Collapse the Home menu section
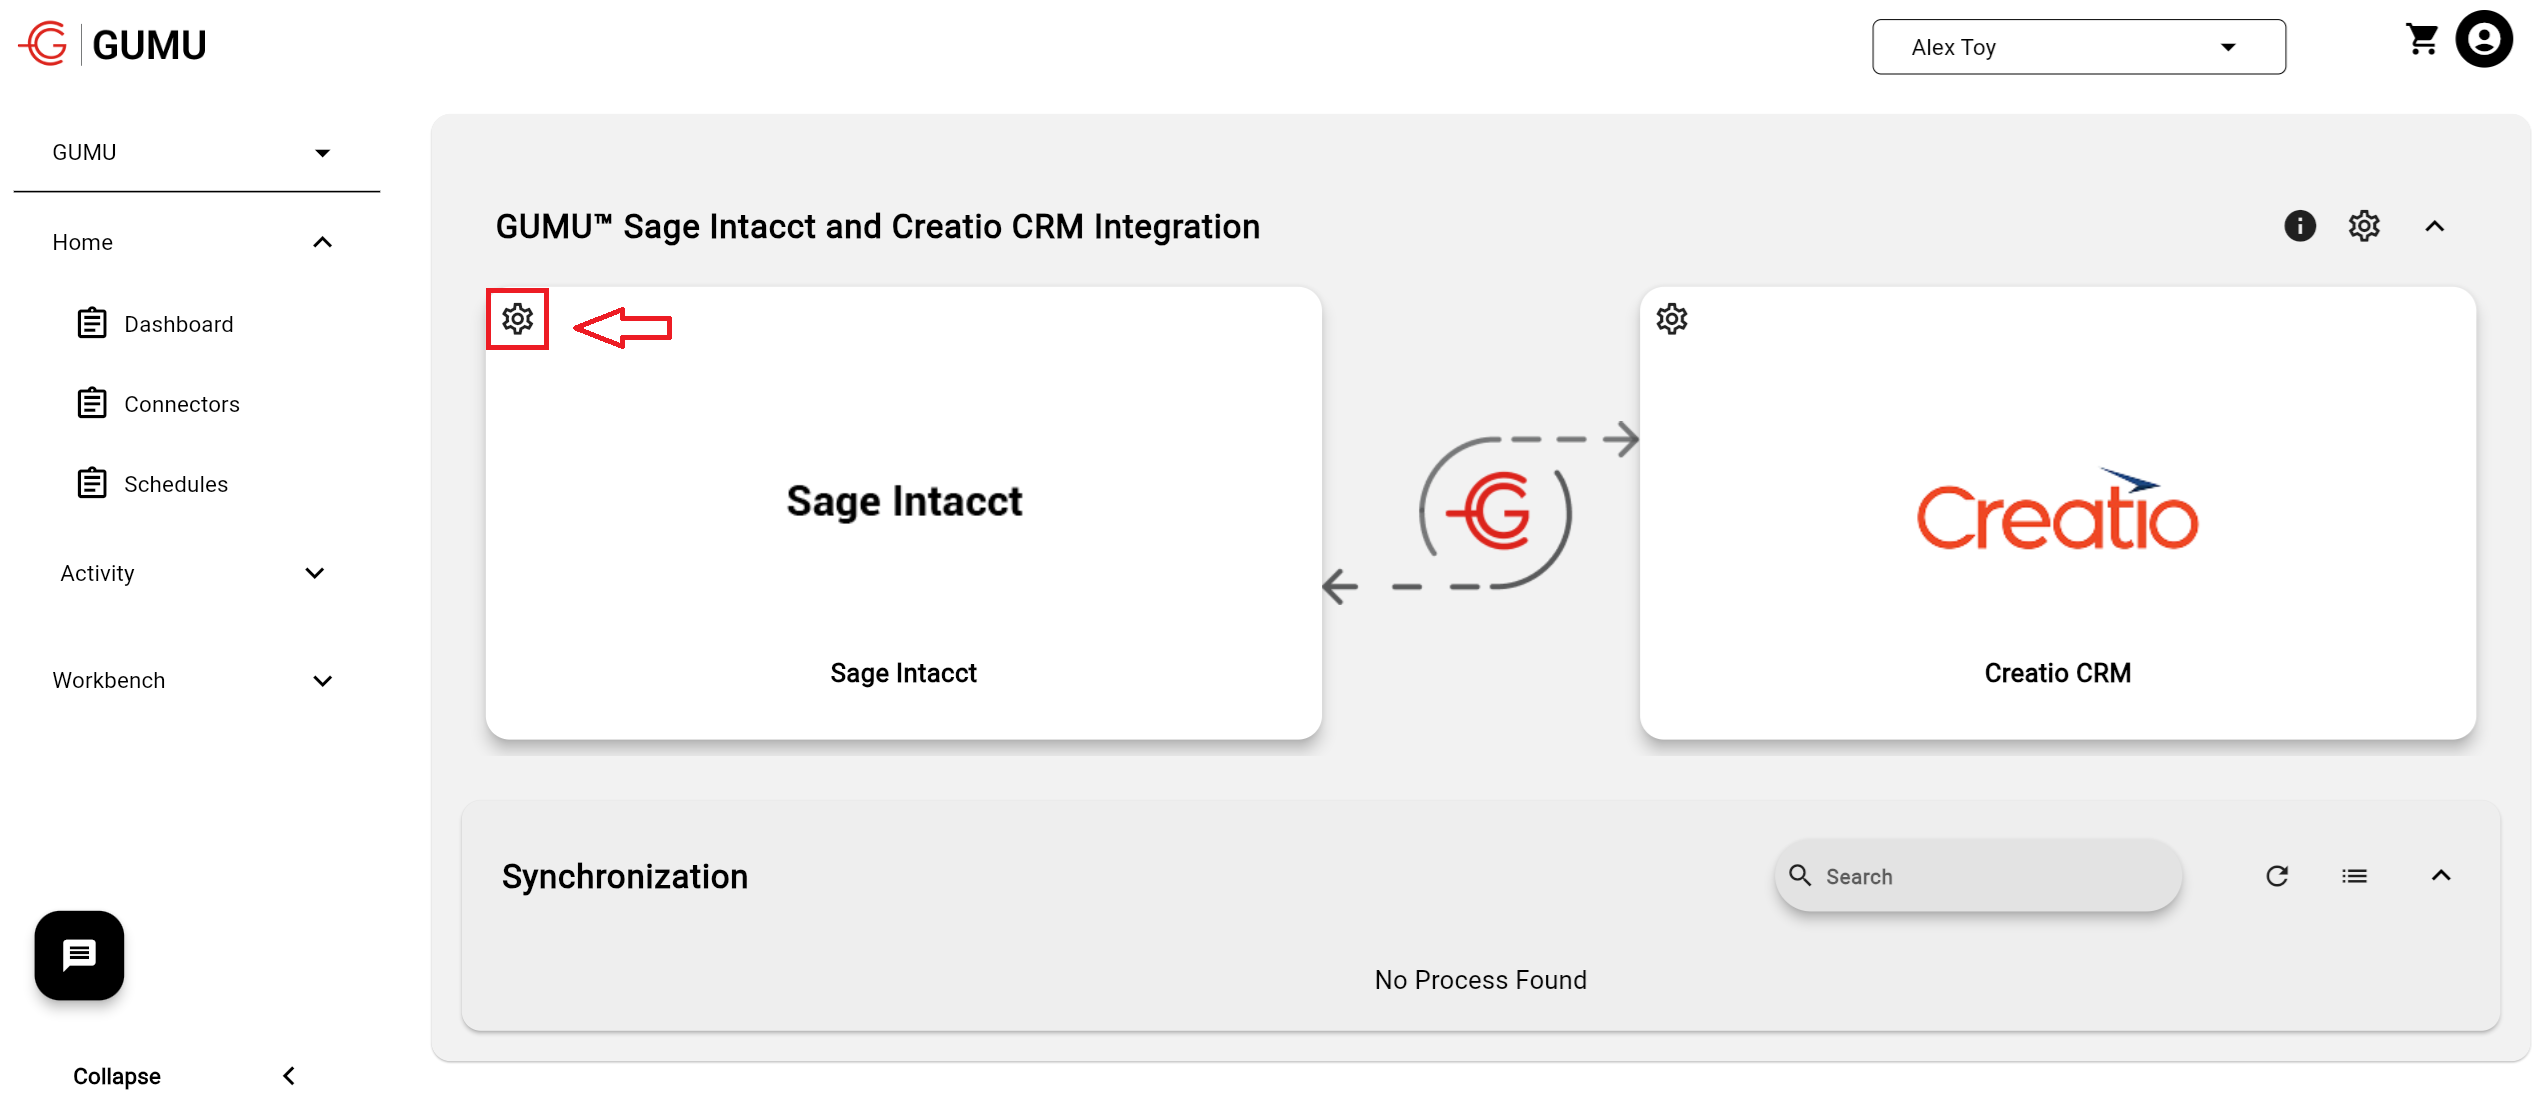2532x1114 pixels. click(x=322, y=242)
